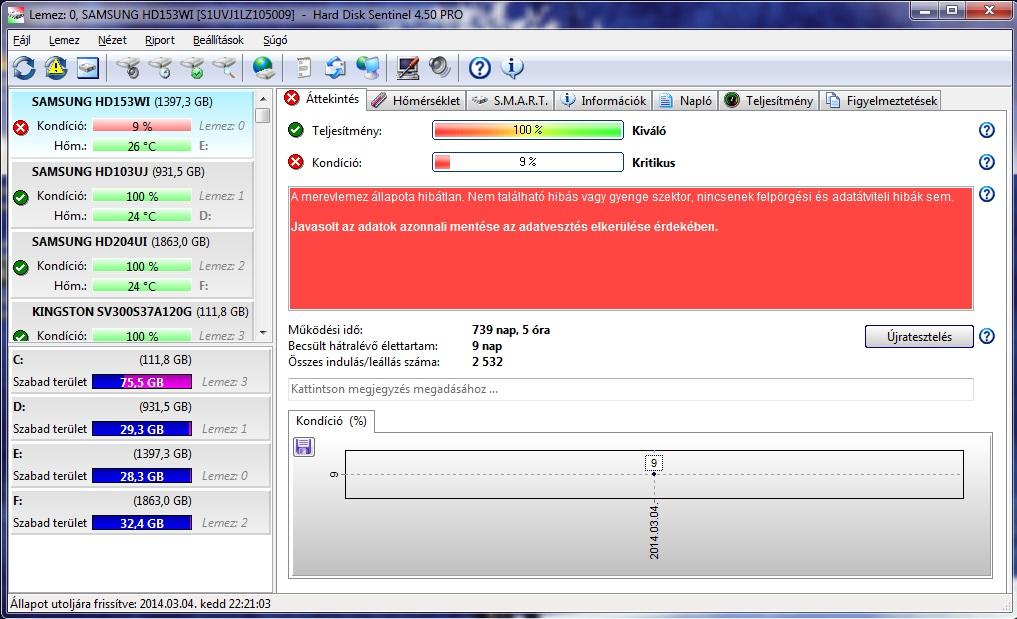1017x619 pixels.
Task: Click the notepad report toolbar icon
Action: (x=304, y=67)
